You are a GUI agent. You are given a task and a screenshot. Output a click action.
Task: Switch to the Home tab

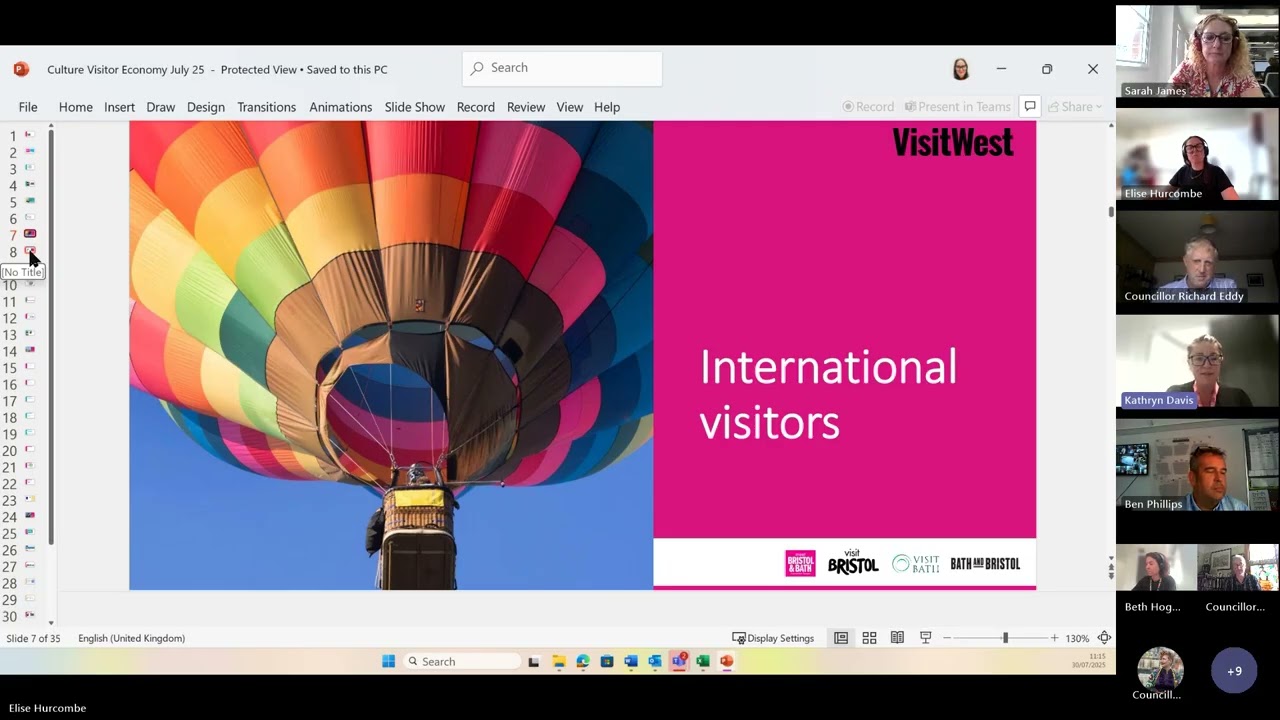click(75, 107)
